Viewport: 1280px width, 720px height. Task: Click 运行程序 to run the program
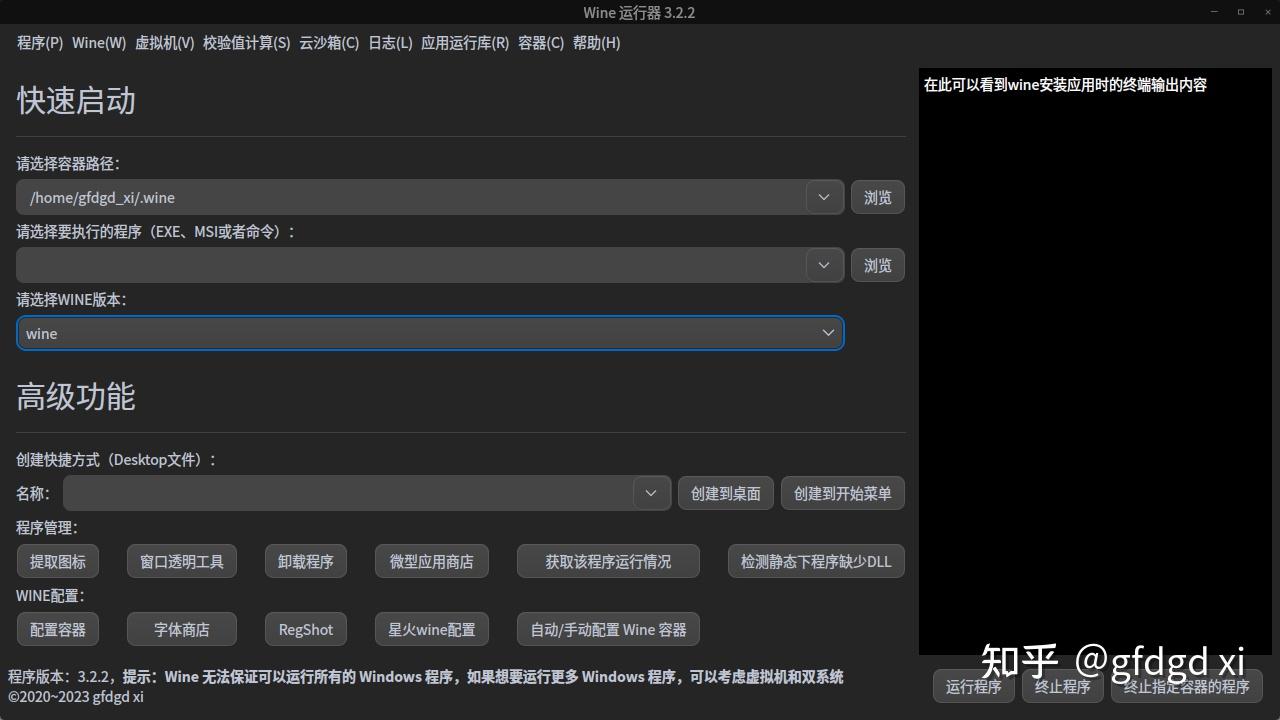(x=973, y=687)
